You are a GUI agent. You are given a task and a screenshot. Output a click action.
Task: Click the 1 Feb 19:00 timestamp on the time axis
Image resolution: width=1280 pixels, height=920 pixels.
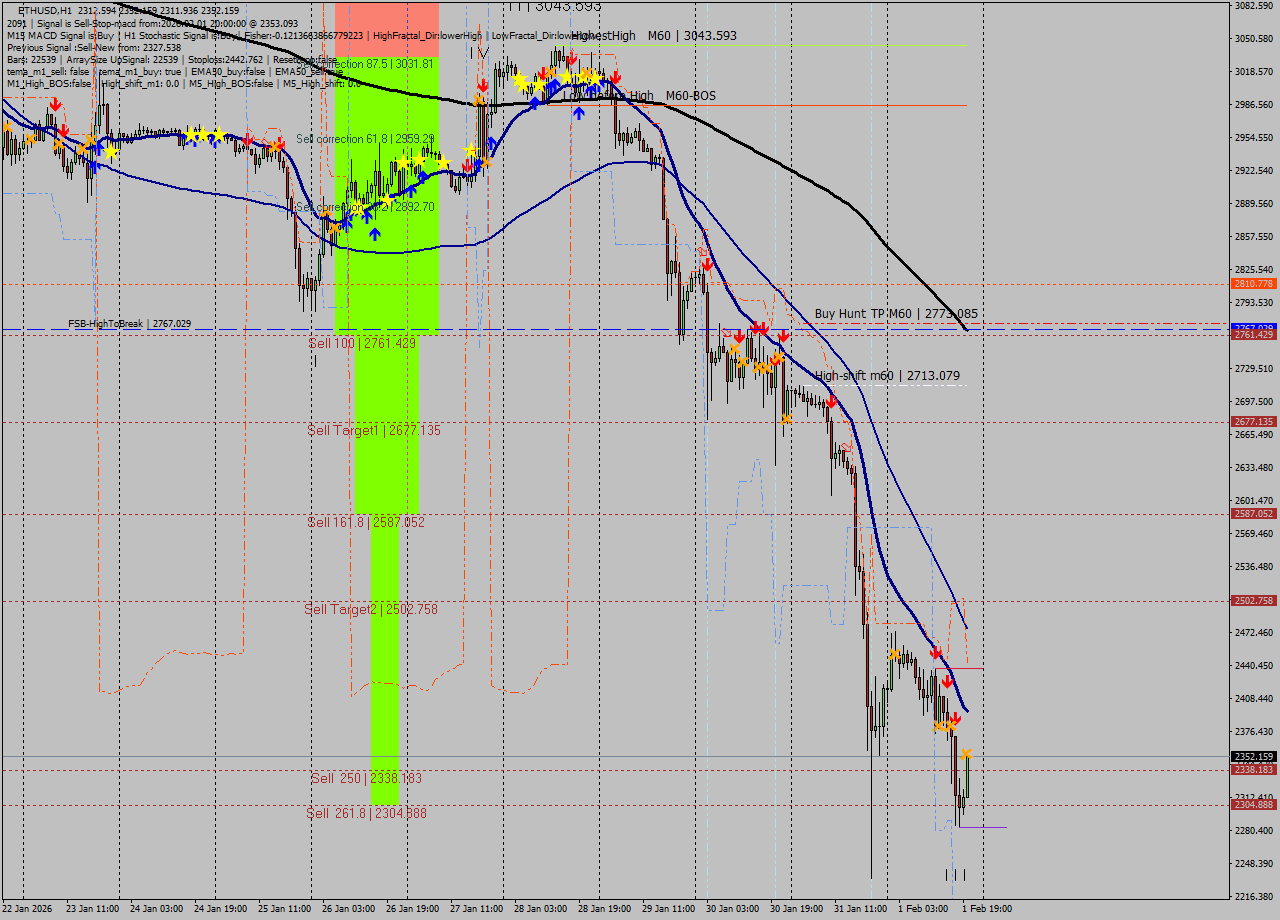coord(985,910)
